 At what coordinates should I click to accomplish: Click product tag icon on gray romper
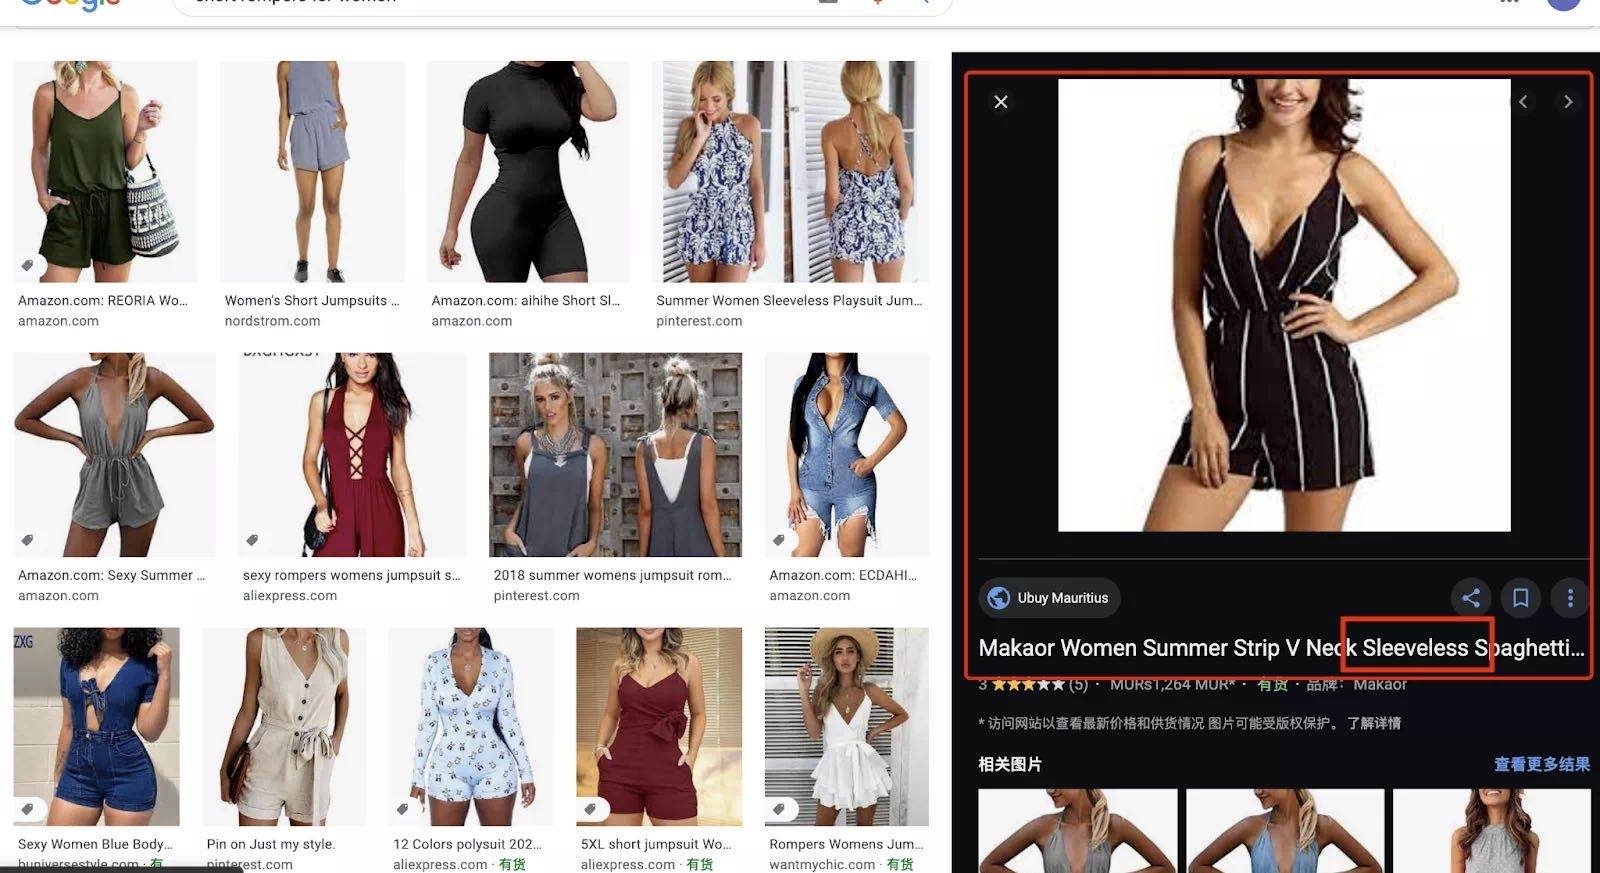28,540
